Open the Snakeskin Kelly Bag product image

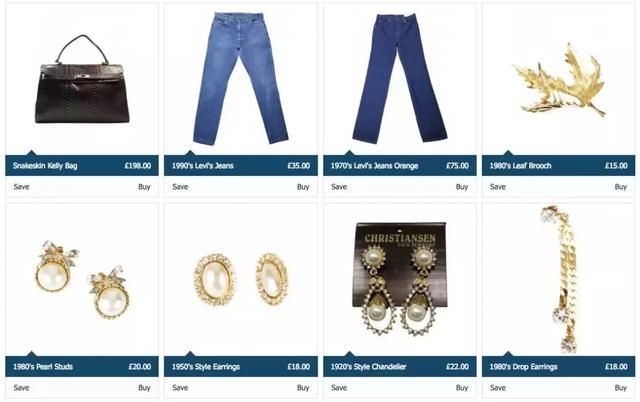[x=82, y=79]
